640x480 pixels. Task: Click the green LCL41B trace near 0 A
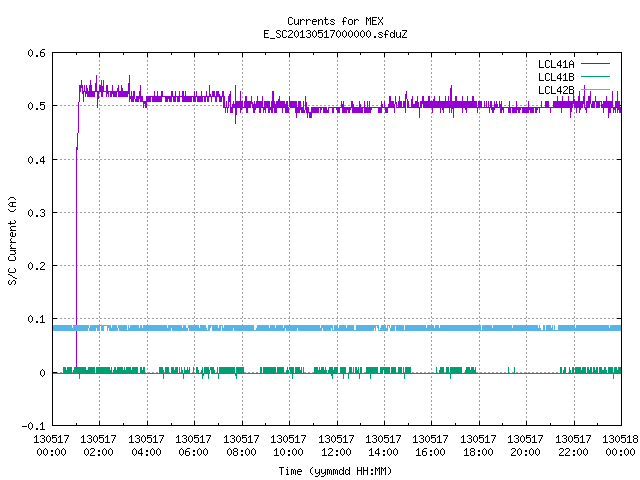(x=337, y=371)
